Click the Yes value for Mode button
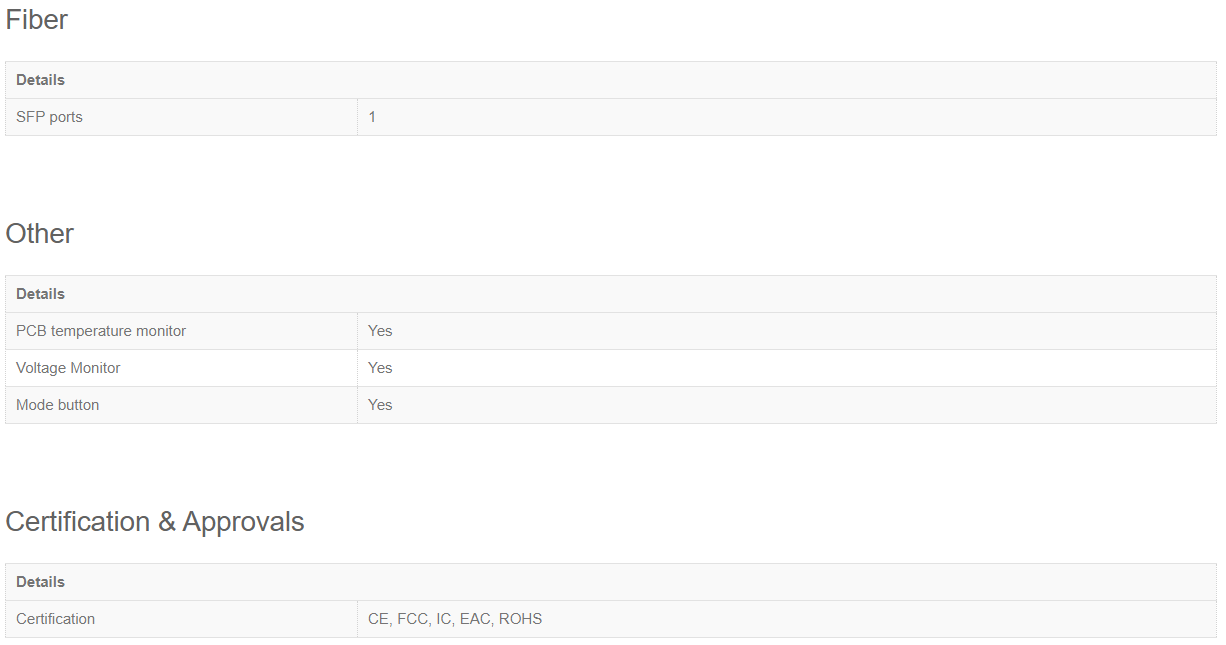Viewport: 1226px width, 645px height. [x=380, y=405]
